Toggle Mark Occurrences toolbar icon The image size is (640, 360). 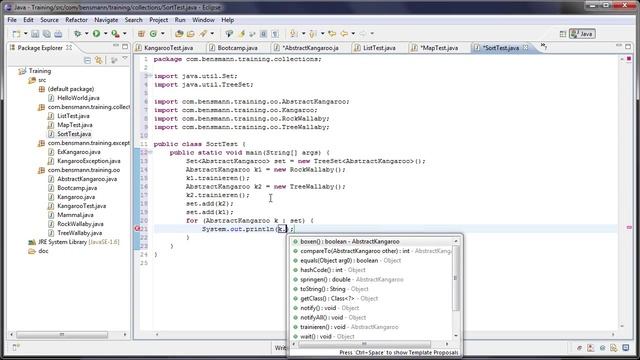pos(242,34)
